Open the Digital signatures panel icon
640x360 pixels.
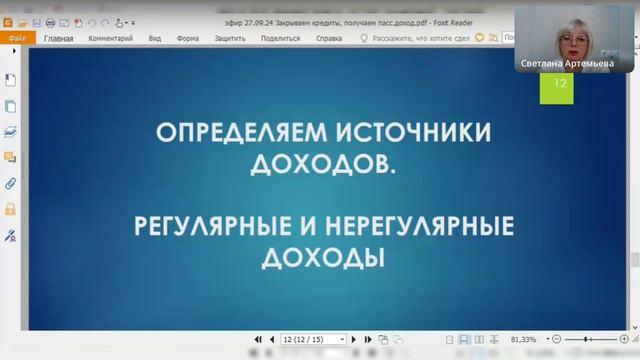(x=10, y=236)
